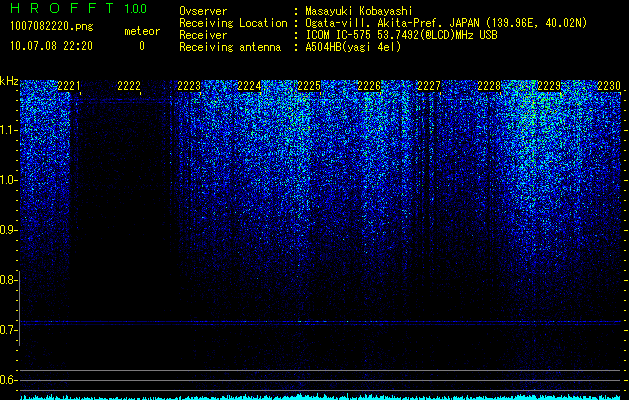Click the 2228 time marker
This screenshot has width=629, height=400.
[489, 86]
